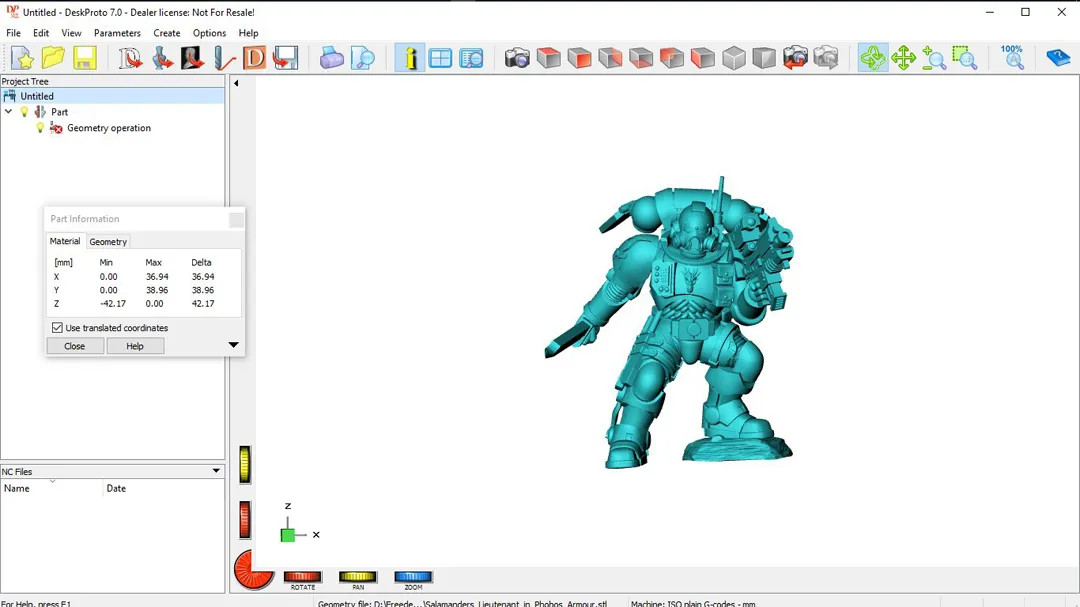Click the red vertical rotate thumbwheel
This screenshot has width=1080, height=607.
(245, 519)
